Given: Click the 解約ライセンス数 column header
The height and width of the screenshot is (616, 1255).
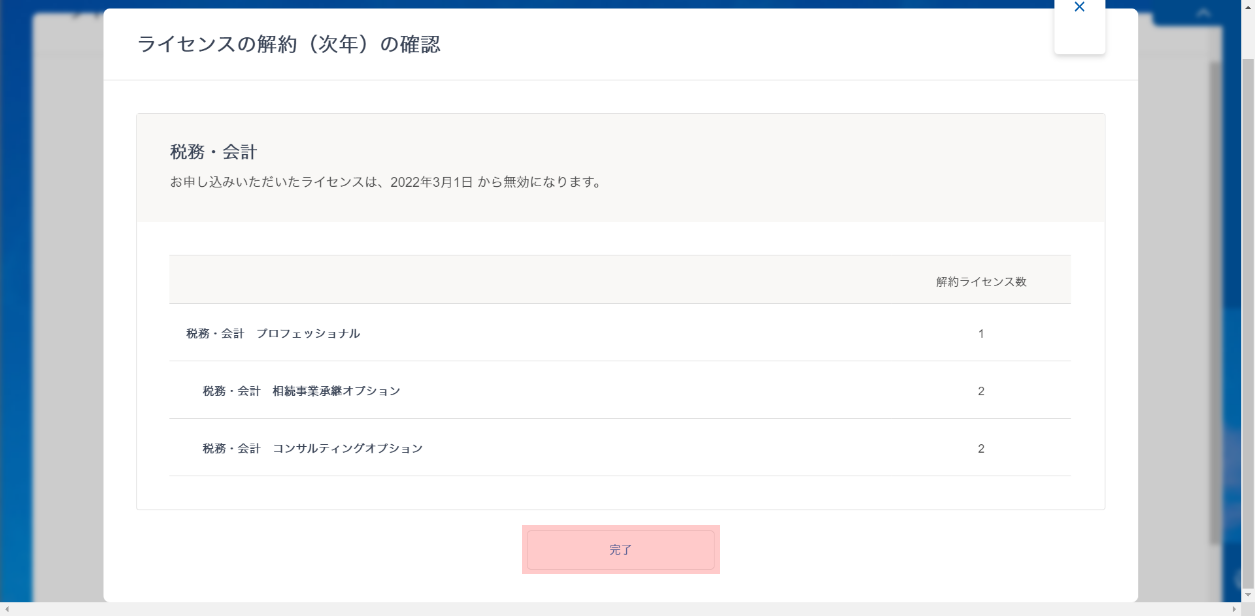Looking at the screenshot, I should (980, 282).
